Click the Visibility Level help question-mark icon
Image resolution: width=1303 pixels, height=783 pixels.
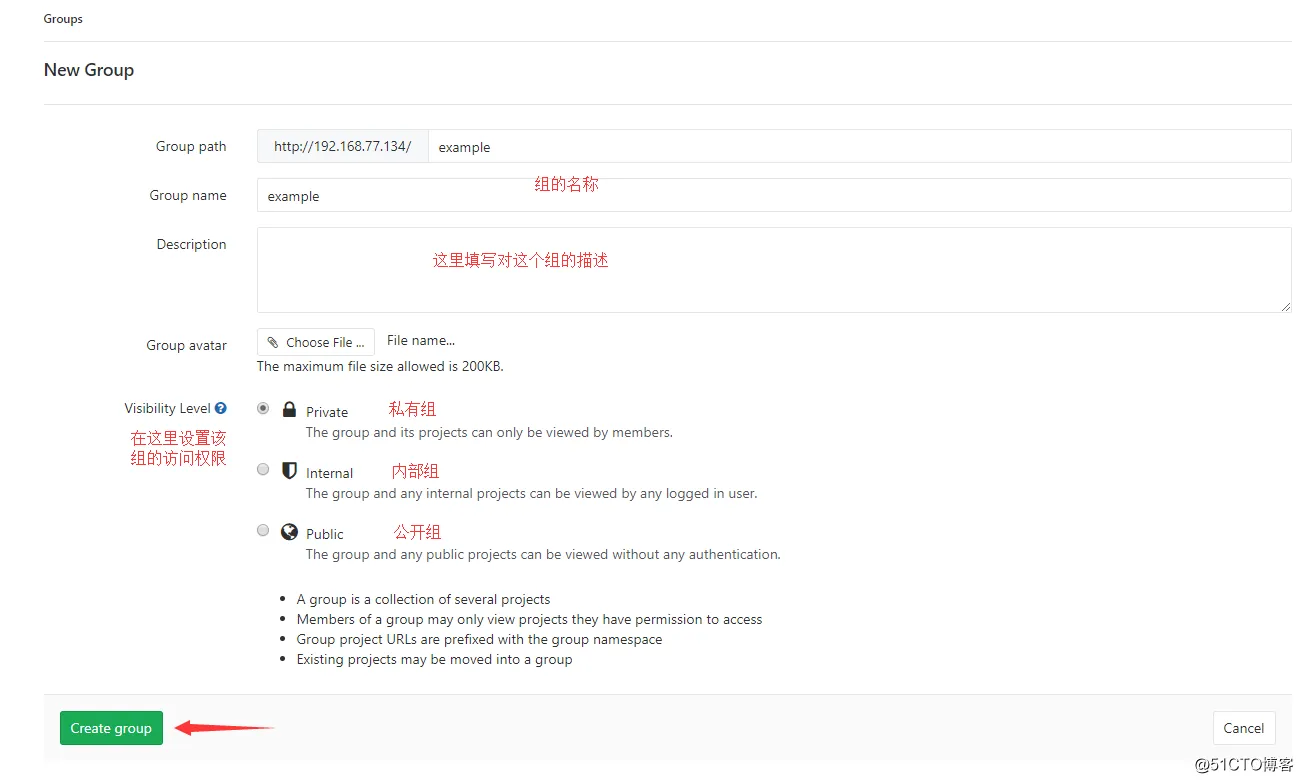(220, 408)
